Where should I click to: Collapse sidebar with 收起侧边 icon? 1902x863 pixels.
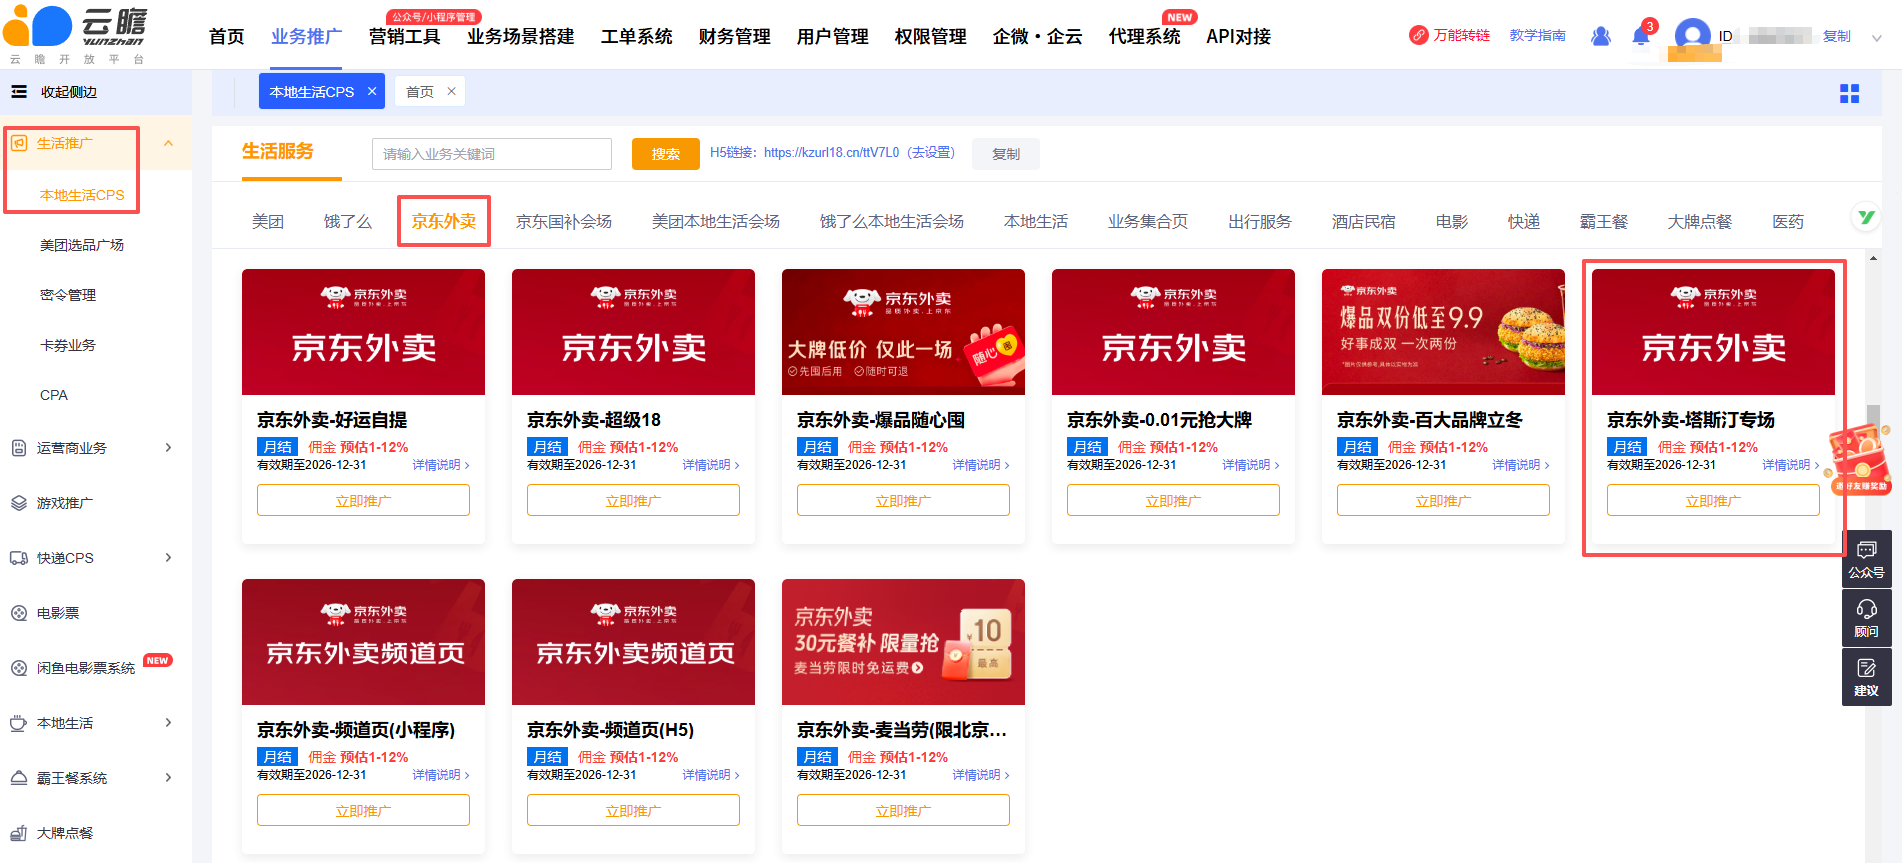point(19,92)
